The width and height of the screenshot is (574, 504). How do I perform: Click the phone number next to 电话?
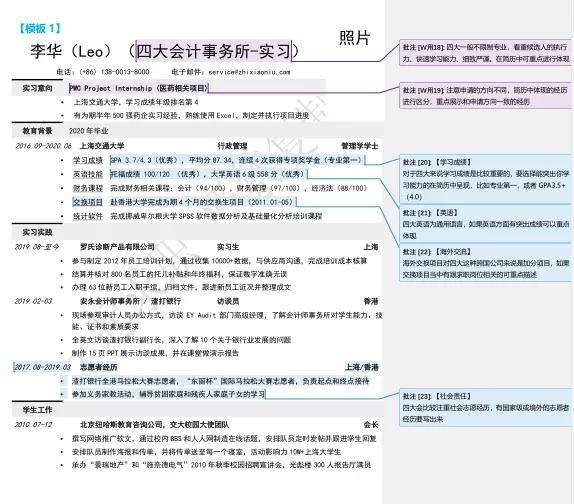coord(114,72)
